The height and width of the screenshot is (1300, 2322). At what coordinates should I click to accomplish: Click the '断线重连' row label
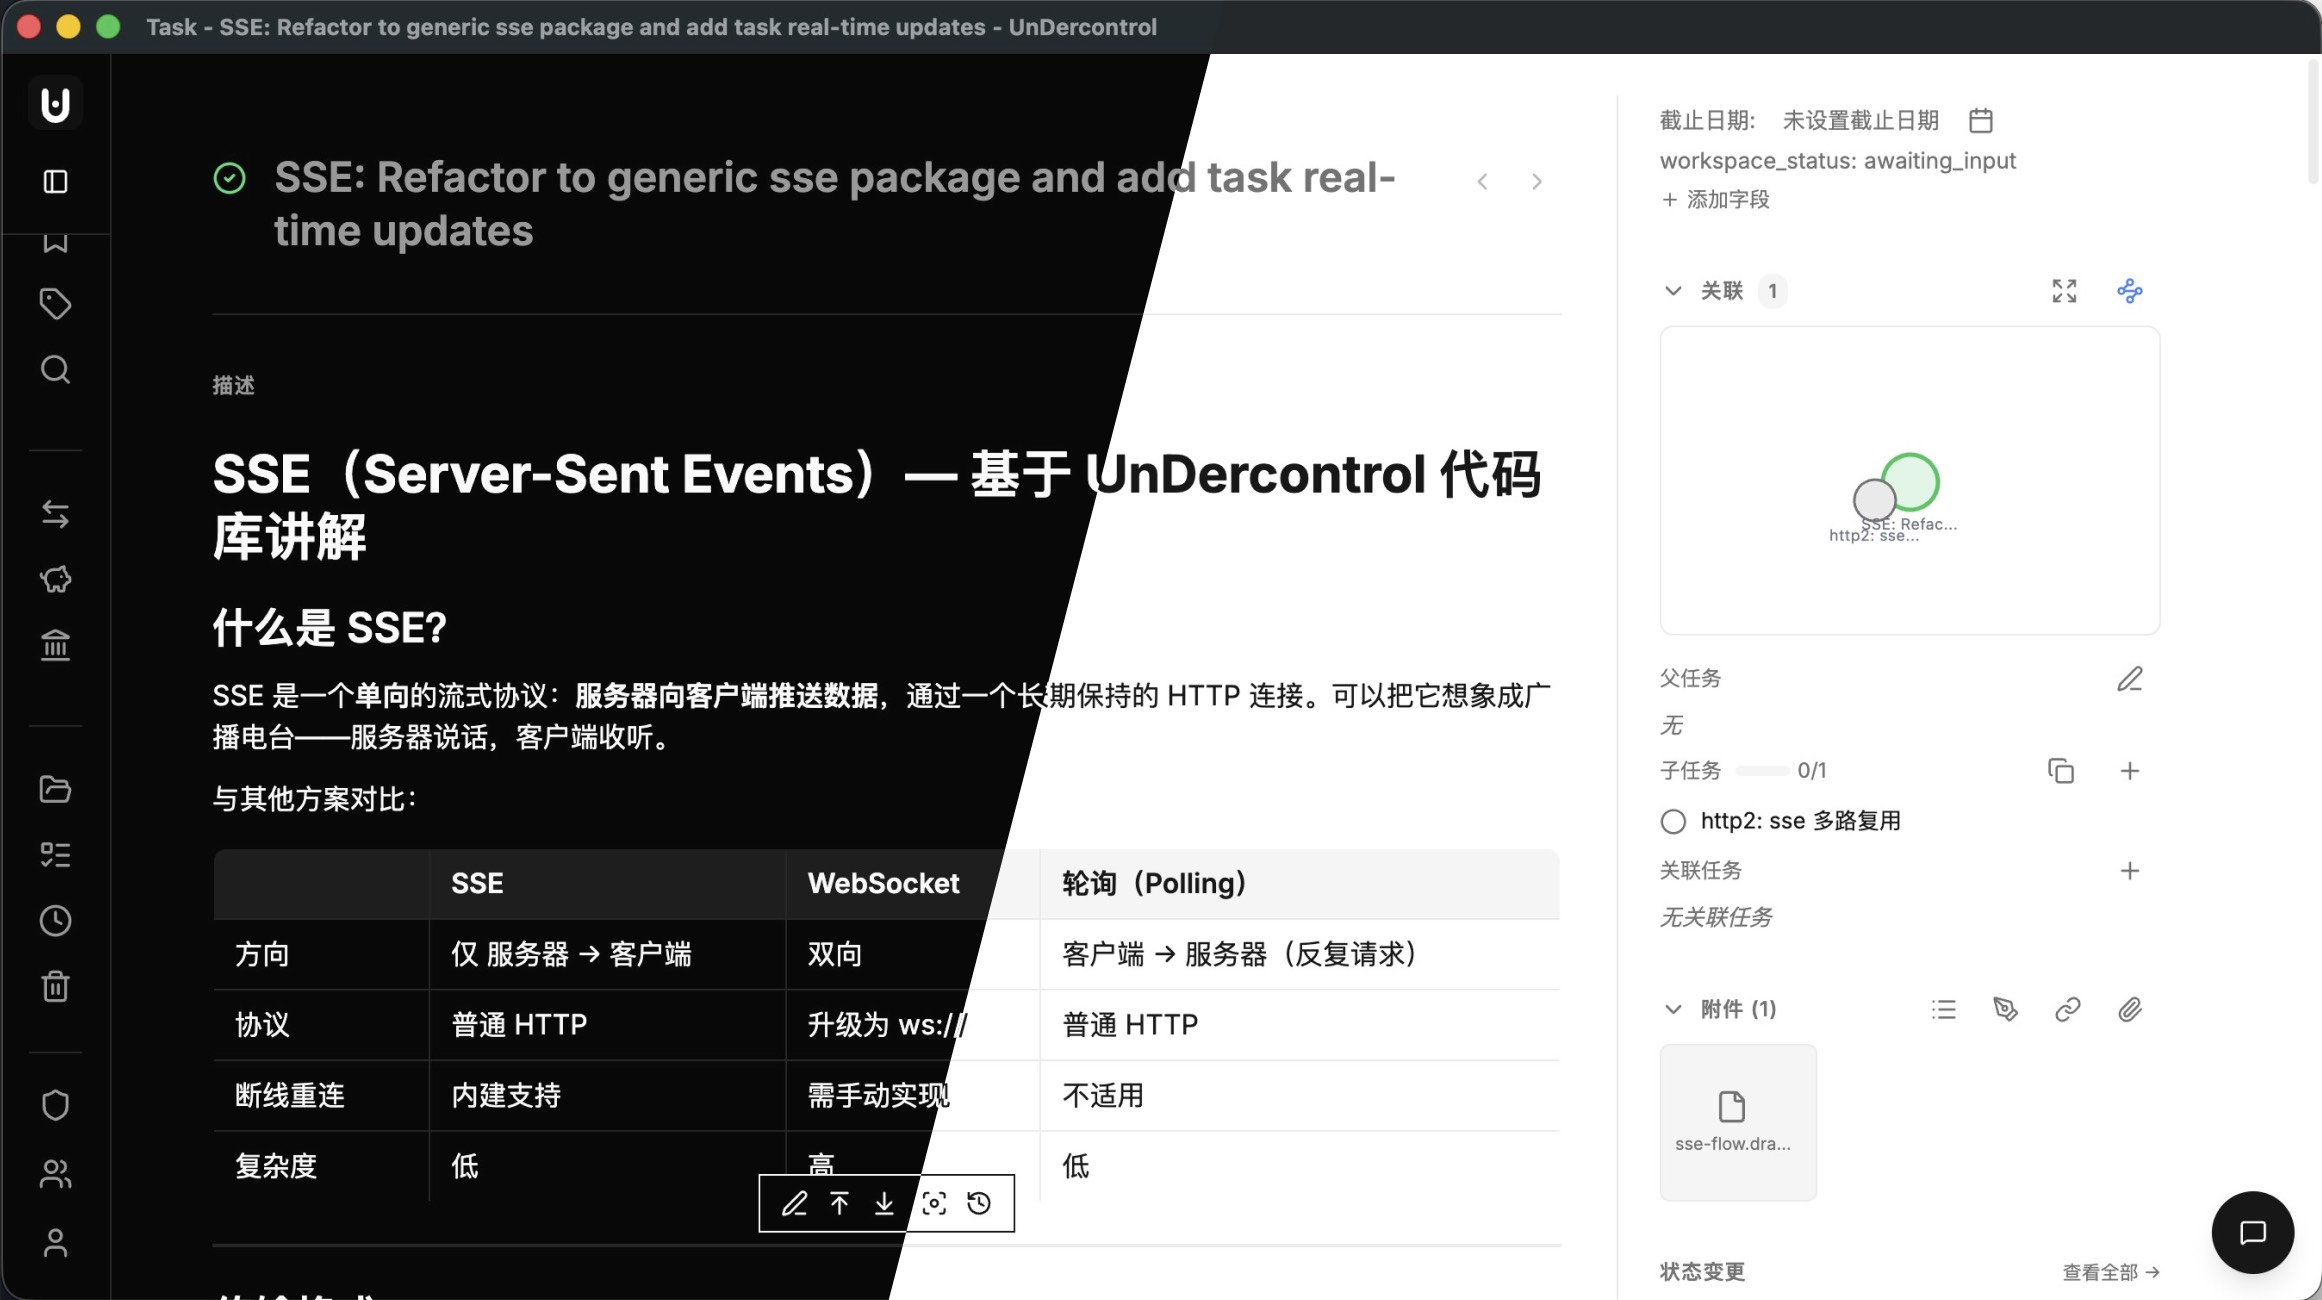[x=290, y=1096]
